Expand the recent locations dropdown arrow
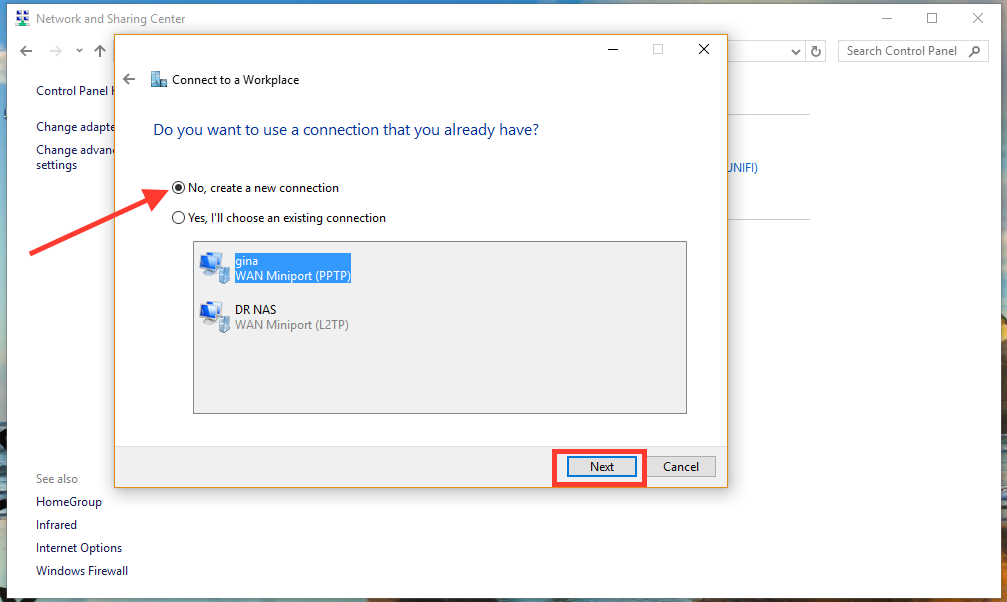The image size is (1007, 602). (79, 51)
